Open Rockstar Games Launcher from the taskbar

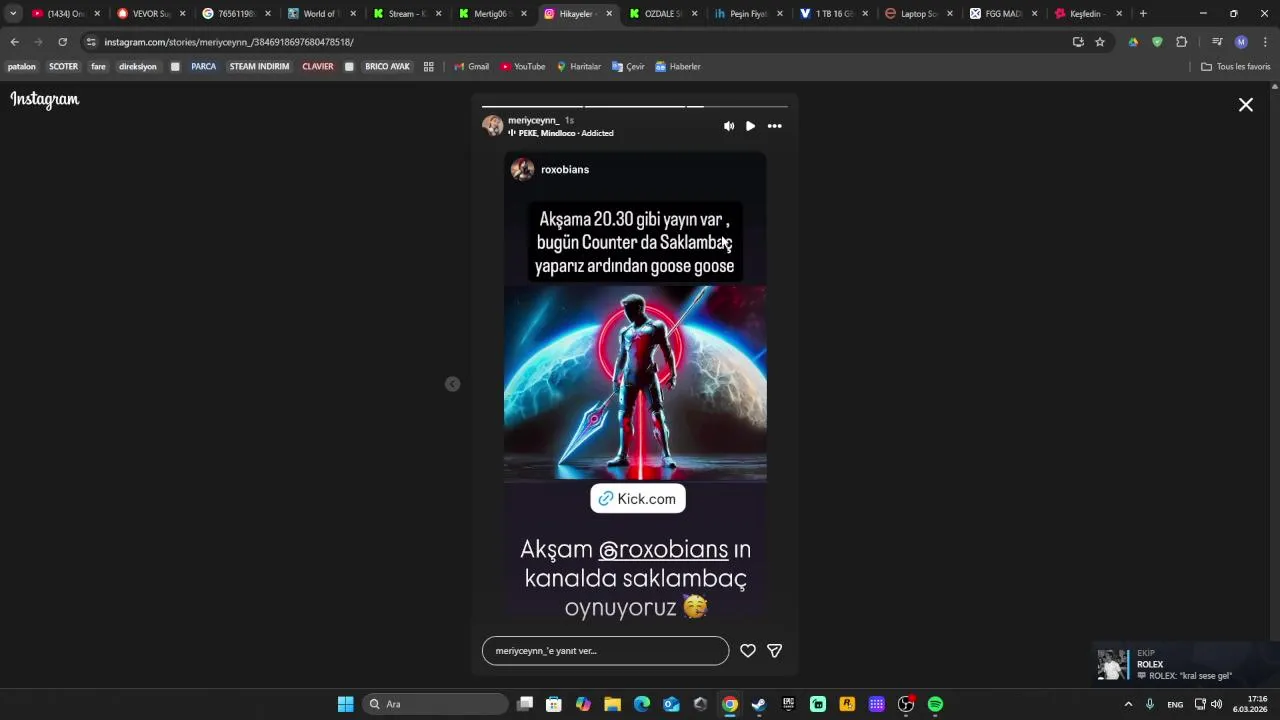click(x=847, y=704)
